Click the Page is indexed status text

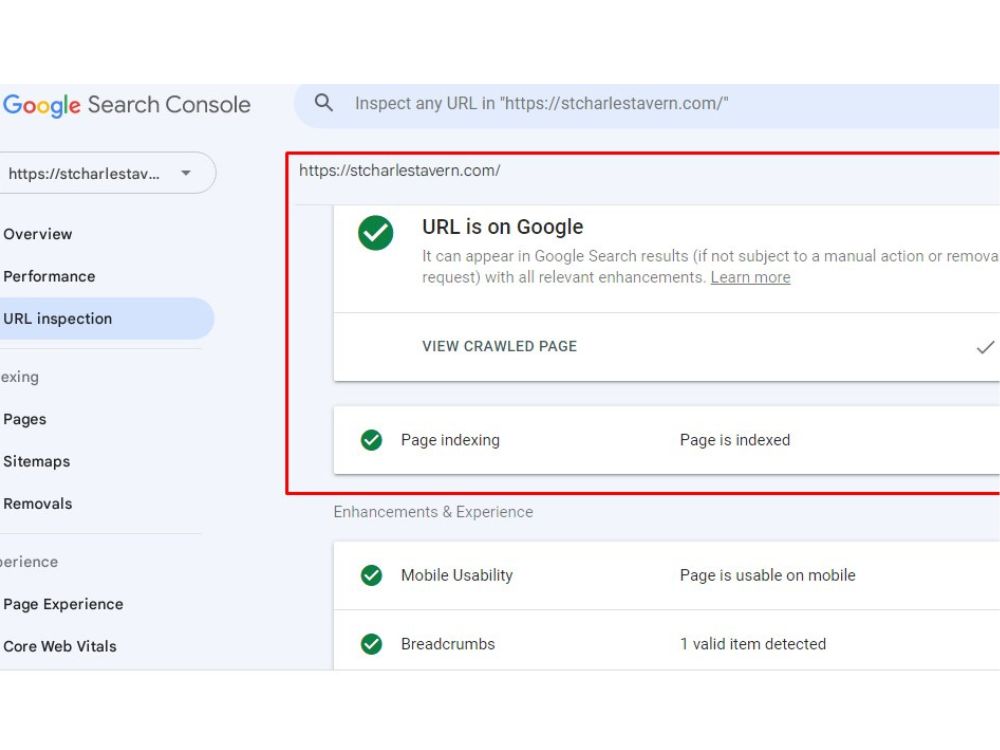point(735,440)
